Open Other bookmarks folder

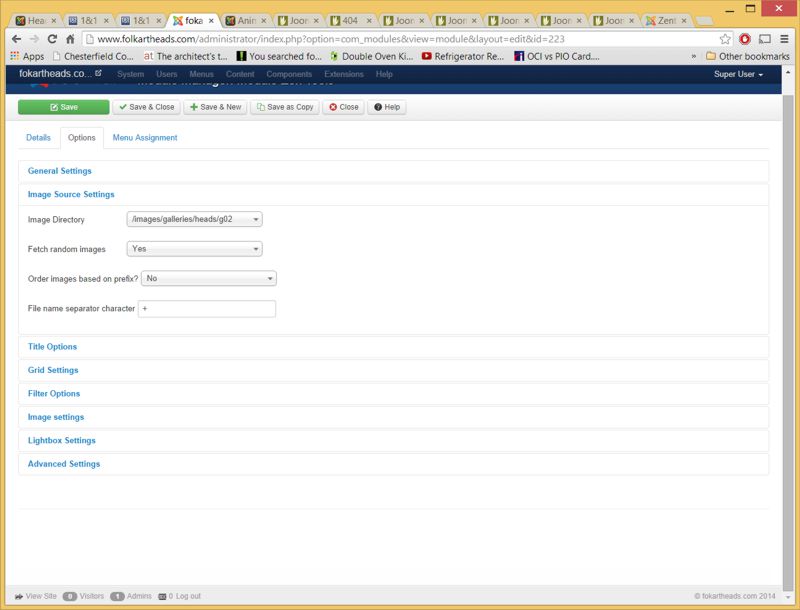click(x=747, y=56)
